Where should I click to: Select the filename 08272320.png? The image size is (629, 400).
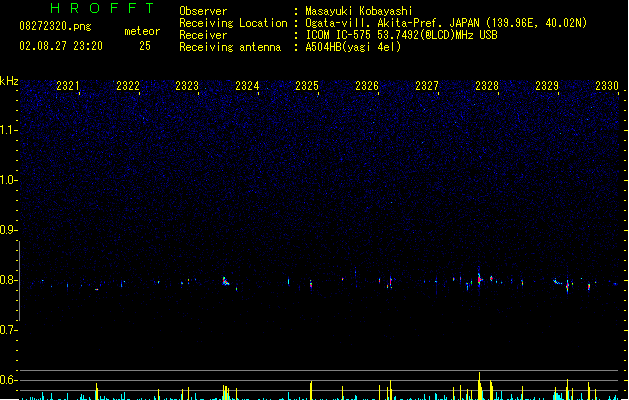(x=55, y=26)
